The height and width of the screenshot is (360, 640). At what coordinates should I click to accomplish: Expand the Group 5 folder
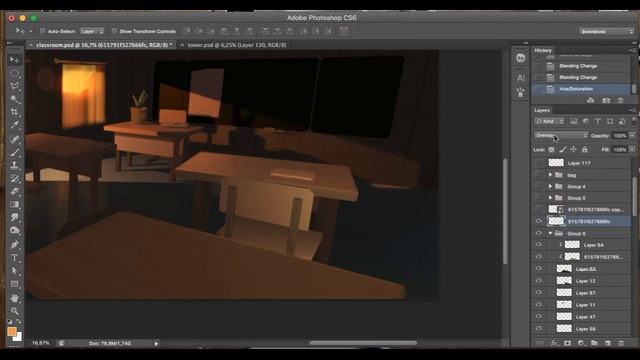(x=550, y=198)
